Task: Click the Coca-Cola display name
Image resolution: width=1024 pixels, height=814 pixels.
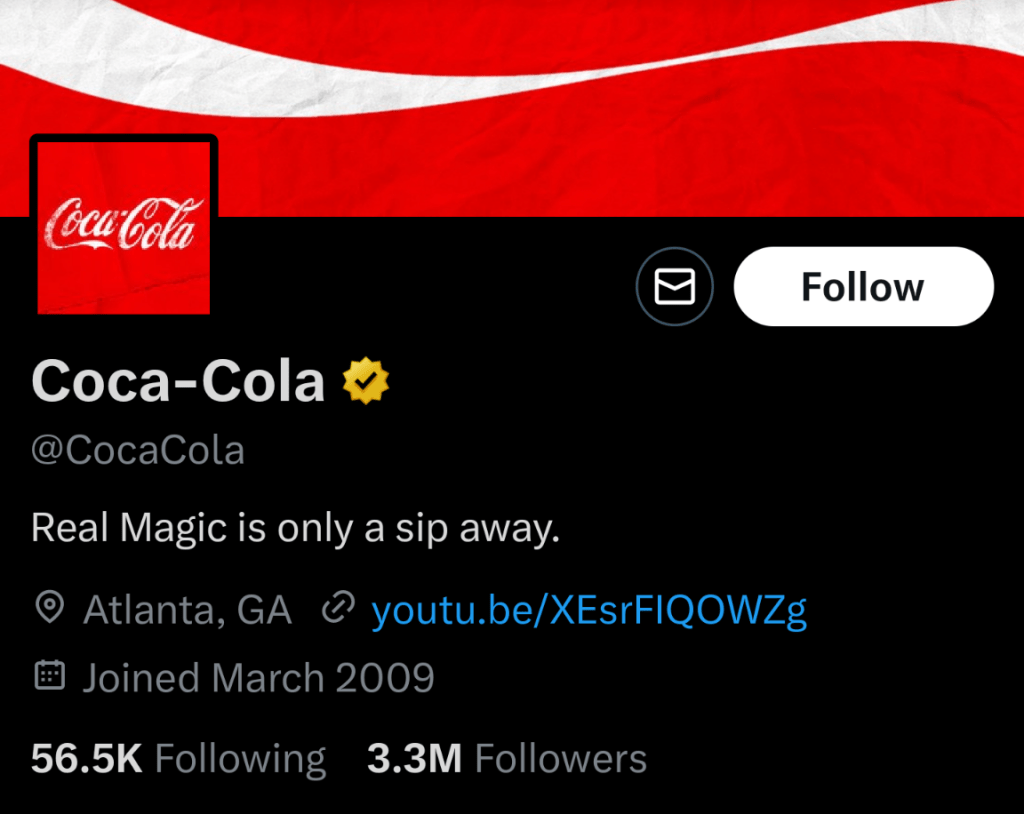Action: [x=179, y=381]
